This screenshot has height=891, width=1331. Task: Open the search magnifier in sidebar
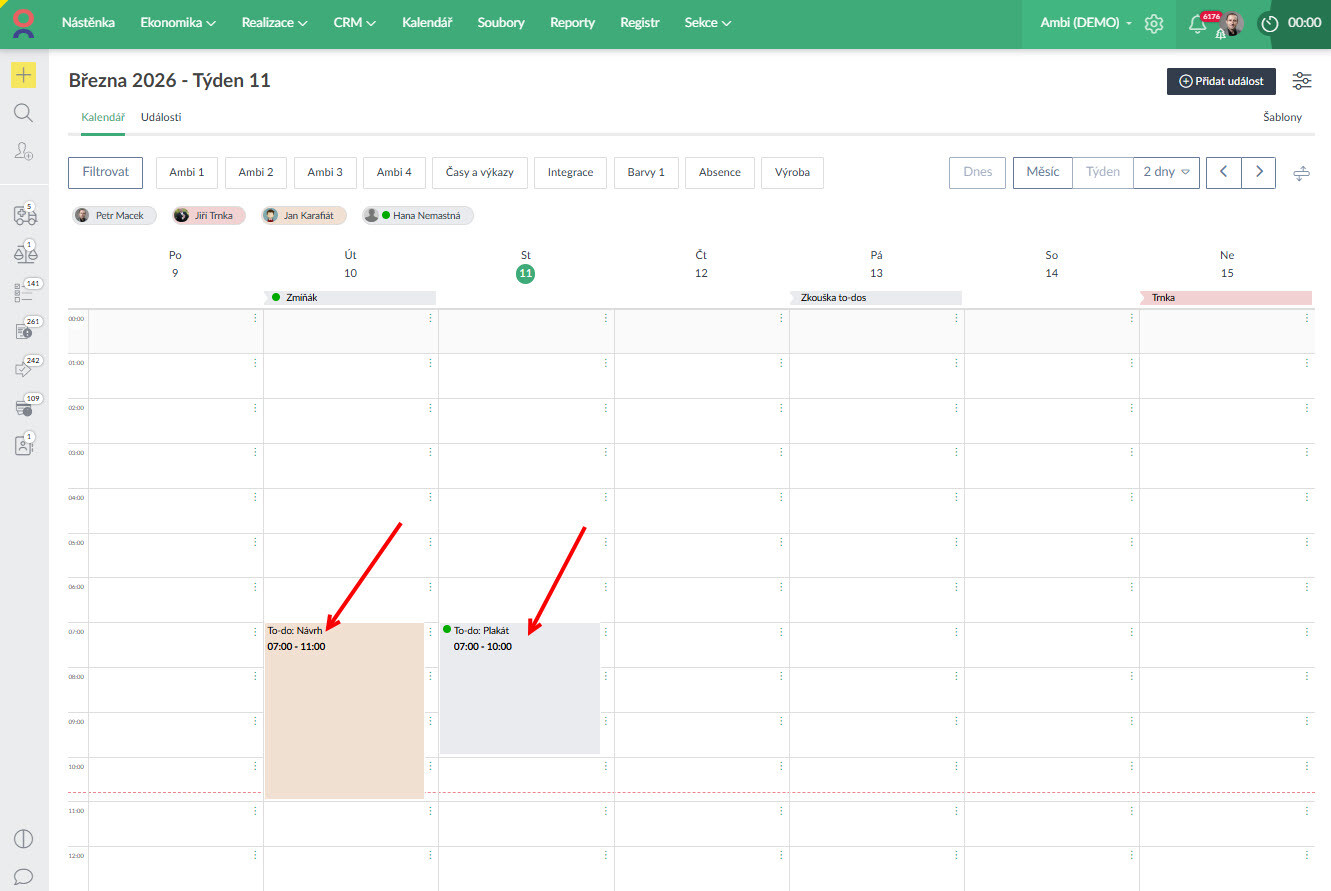(23, 113)
